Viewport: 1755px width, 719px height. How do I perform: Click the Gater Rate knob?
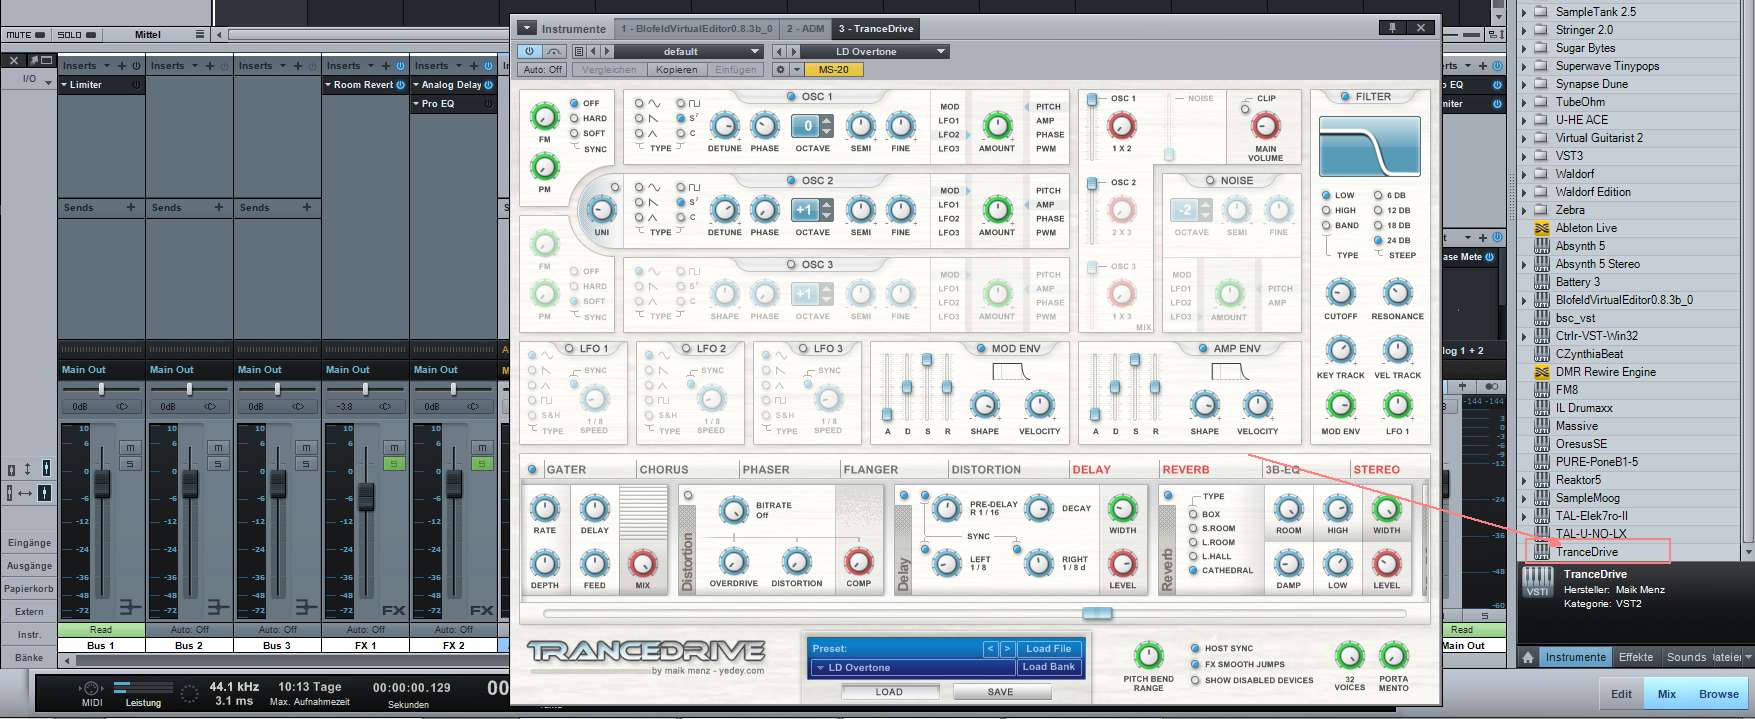(544, 508)
